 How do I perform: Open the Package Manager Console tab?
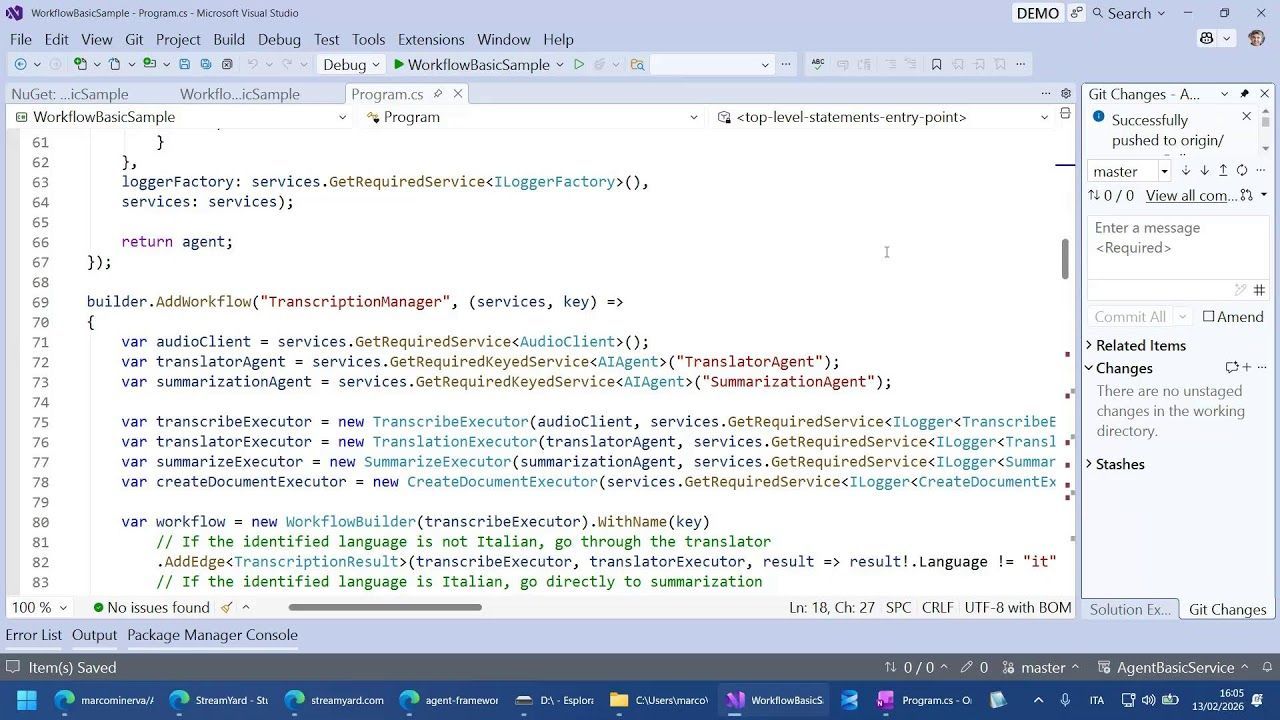pos(212,635)
